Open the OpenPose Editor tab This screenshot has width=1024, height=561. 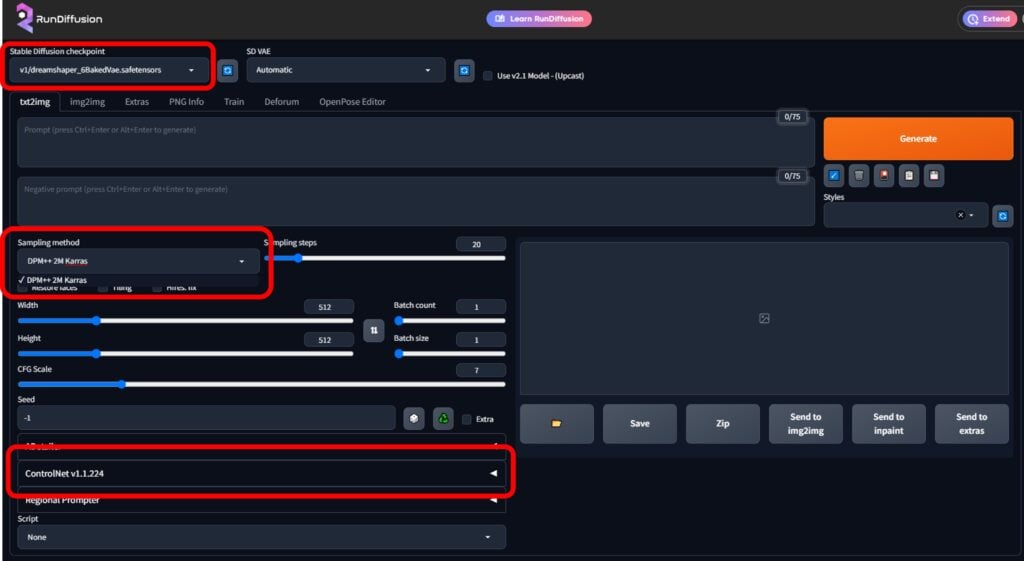pos(352,102)
